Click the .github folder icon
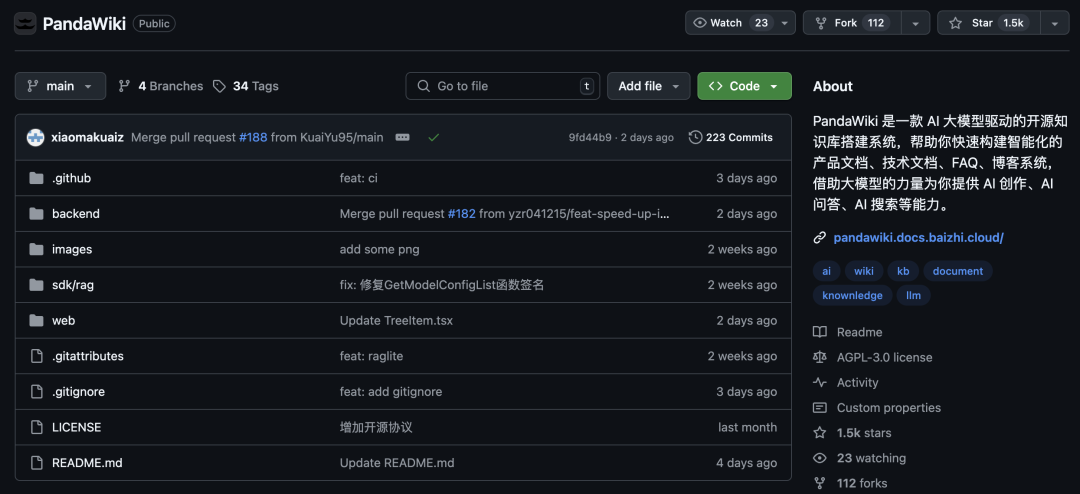This screenshot has width=1080, height=494. pos(37,178)
